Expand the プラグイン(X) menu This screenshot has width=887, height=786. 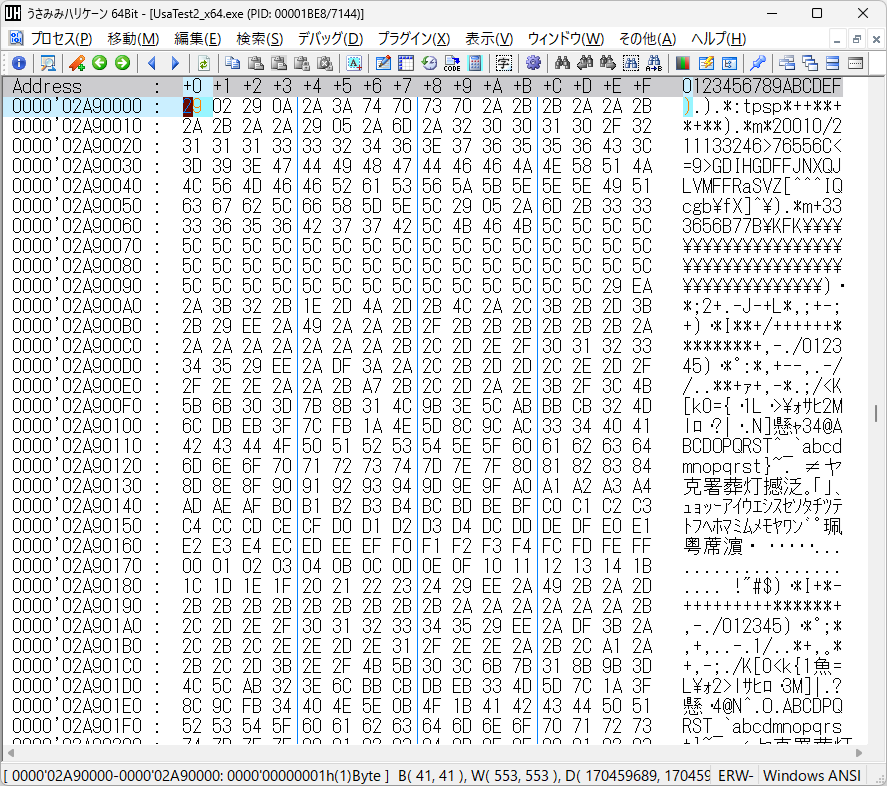click(413, 39)
